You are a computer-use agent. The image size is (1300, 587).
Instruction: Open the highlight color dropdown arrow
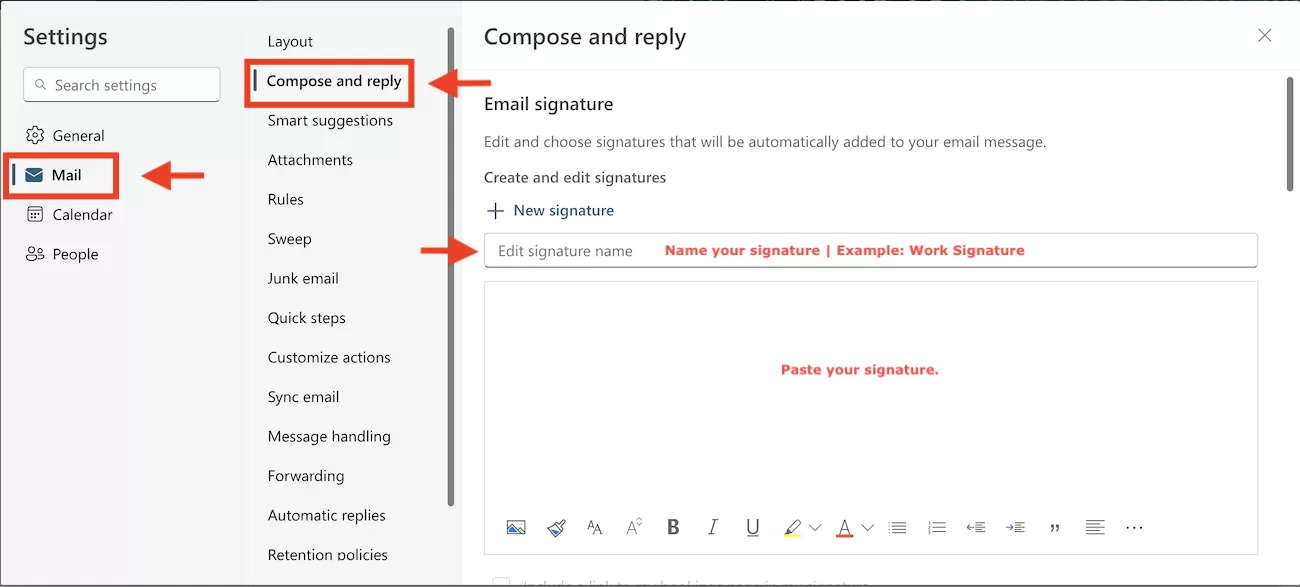click(815, 528)
